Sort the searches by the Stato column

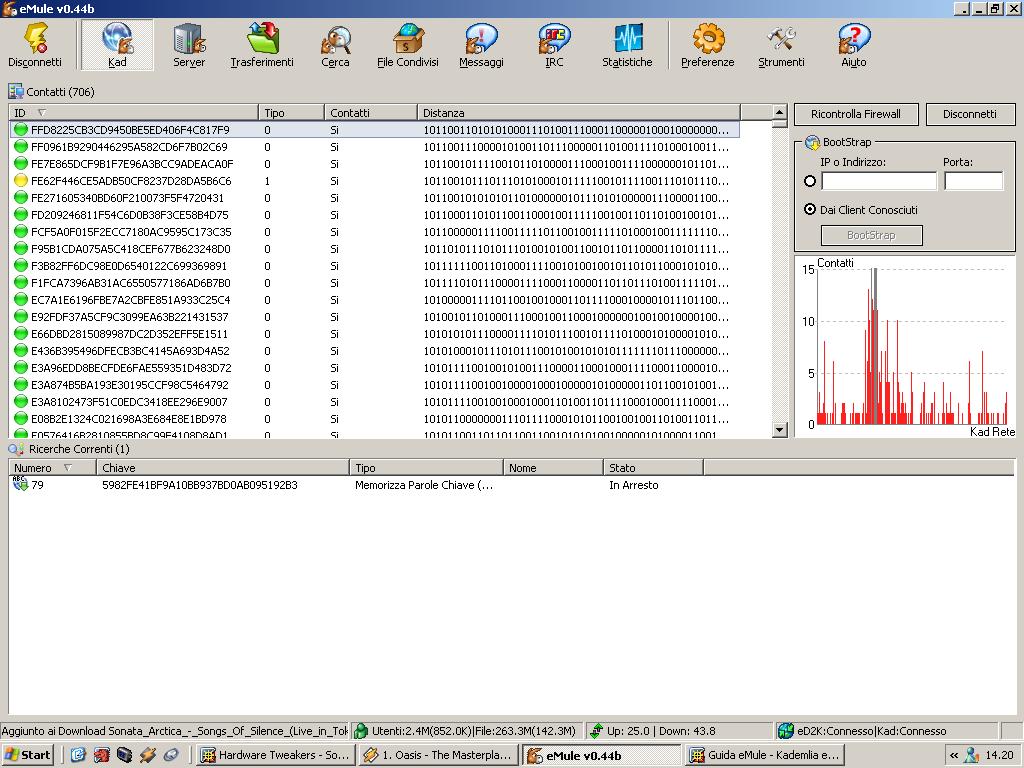click(x=653, y=468)
